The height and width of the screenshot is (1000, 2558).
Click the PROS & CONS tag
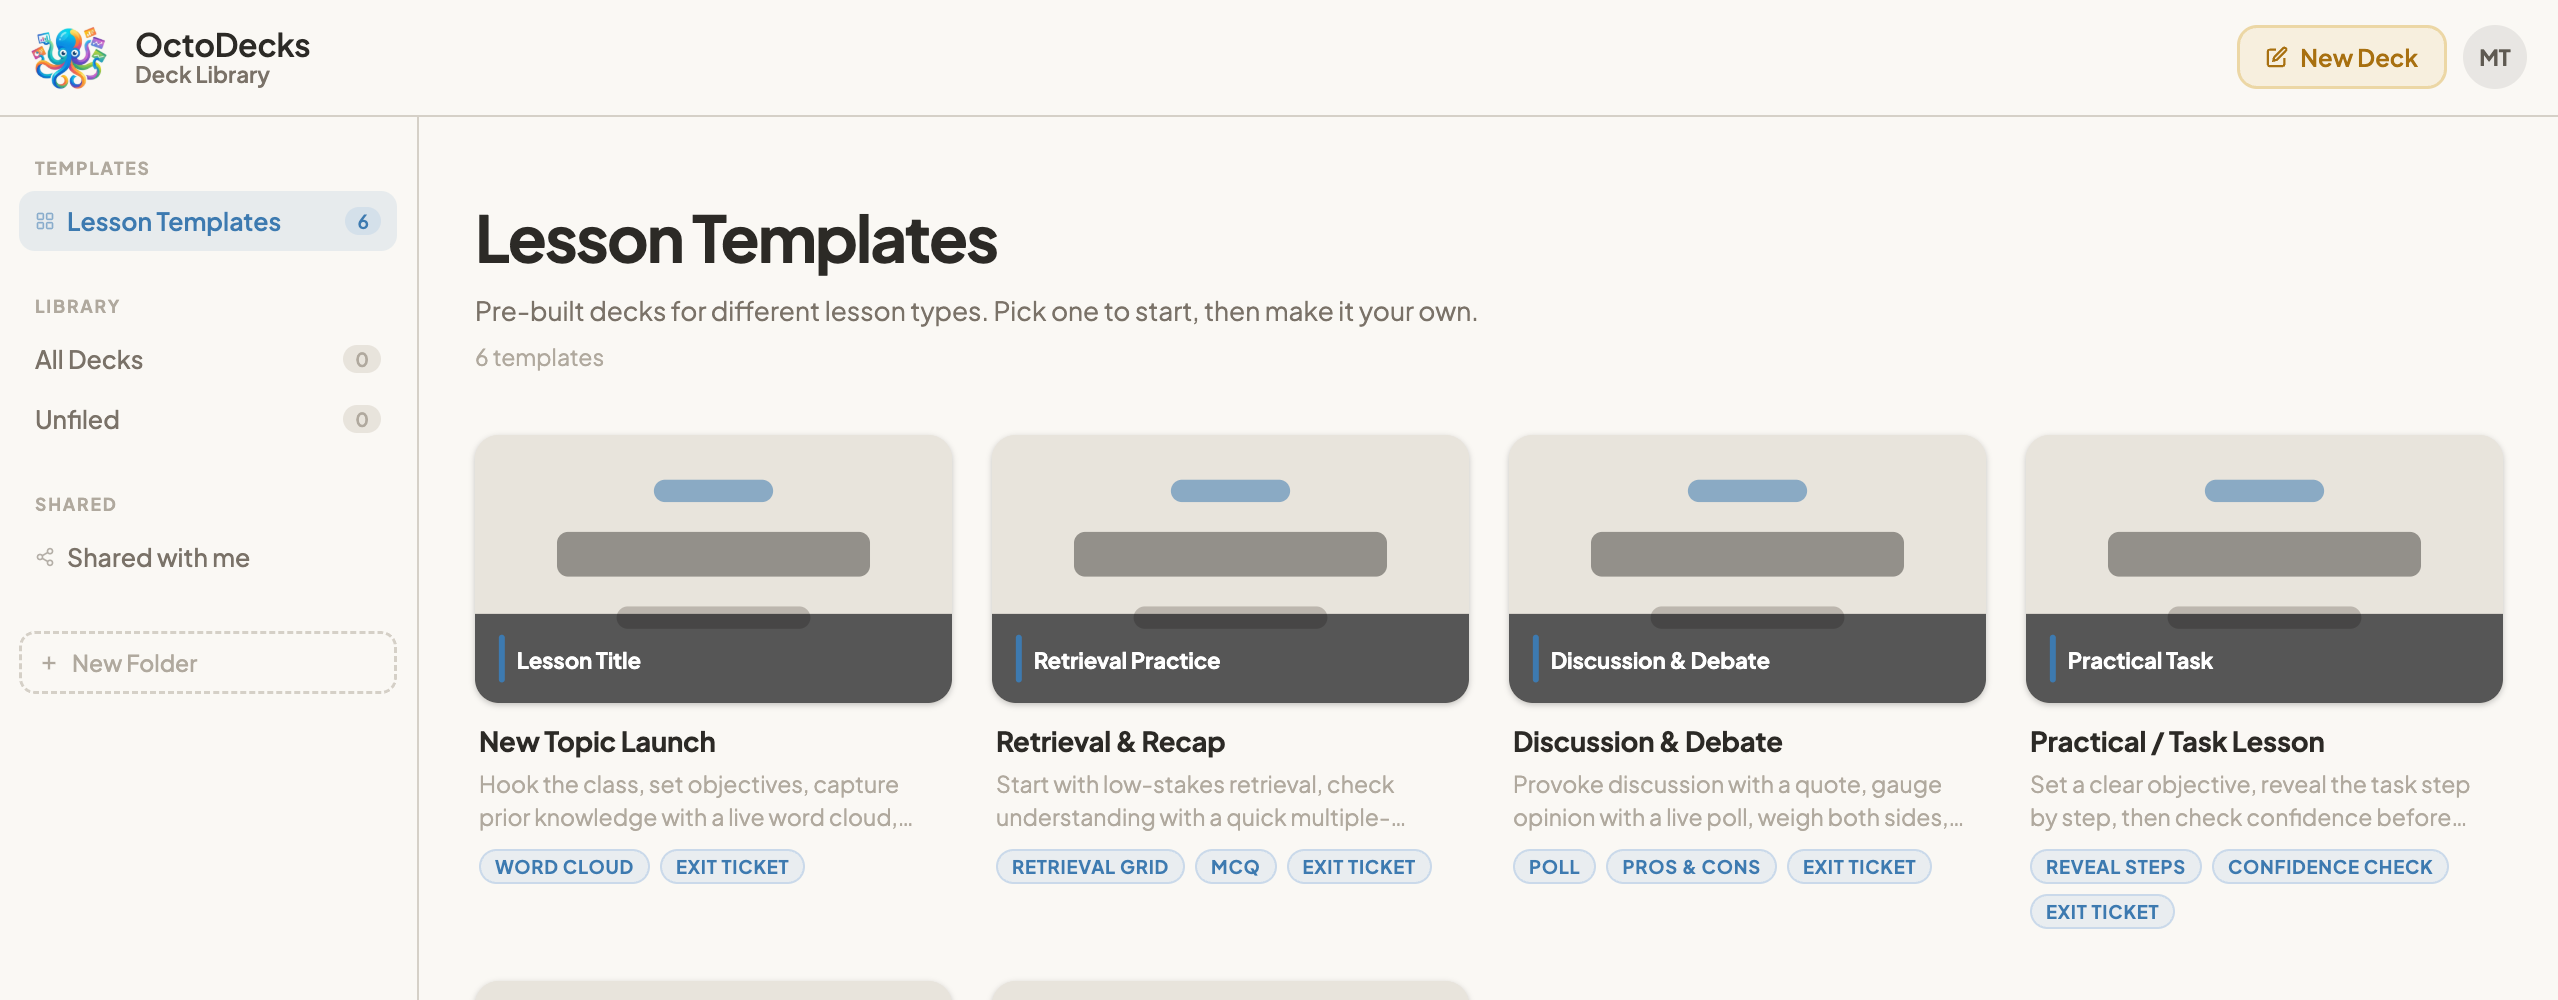point(1691,866)
